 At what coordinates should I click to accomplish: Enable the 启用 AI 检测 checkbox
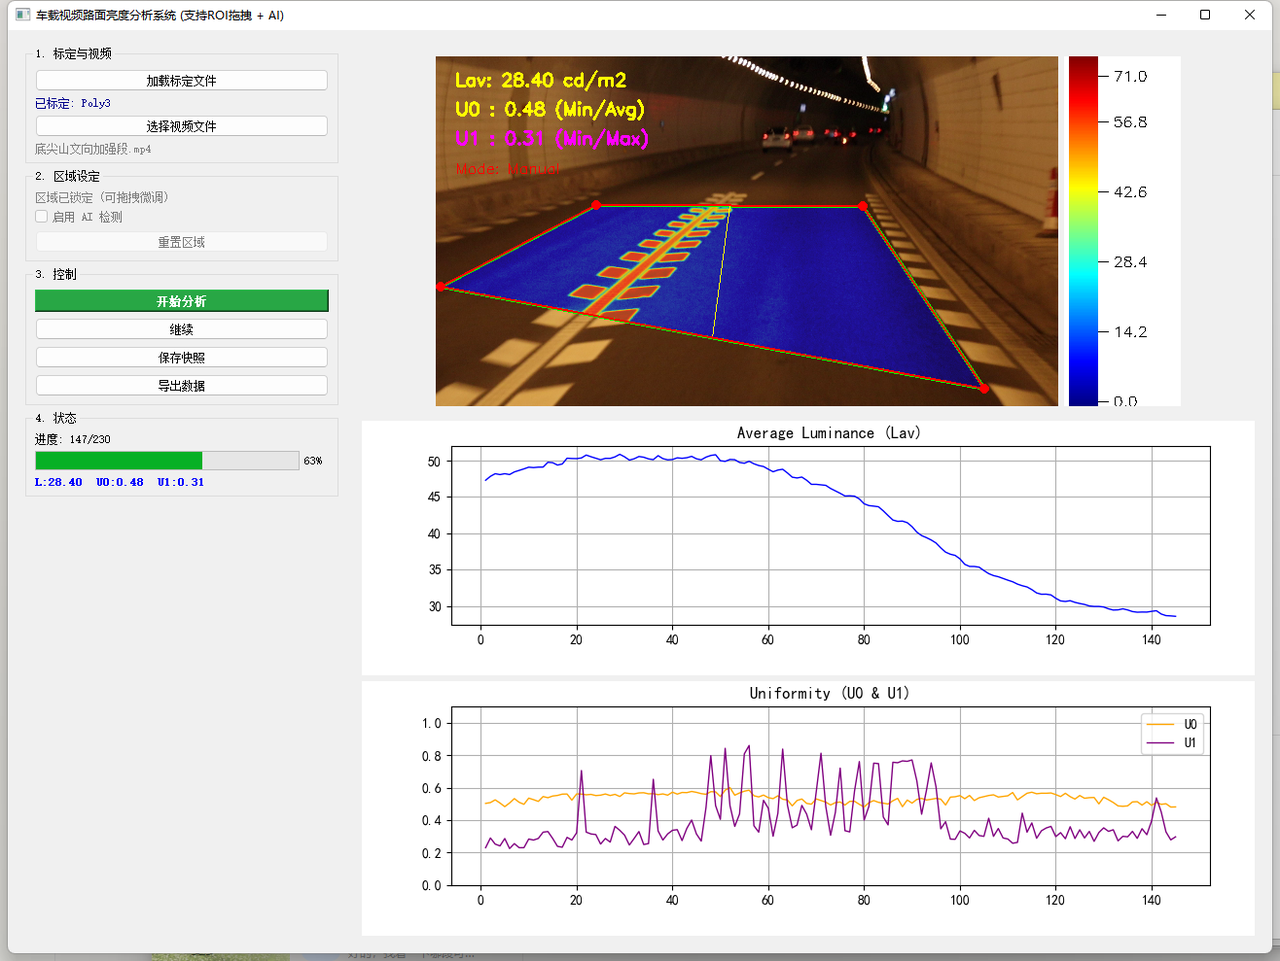42,217
